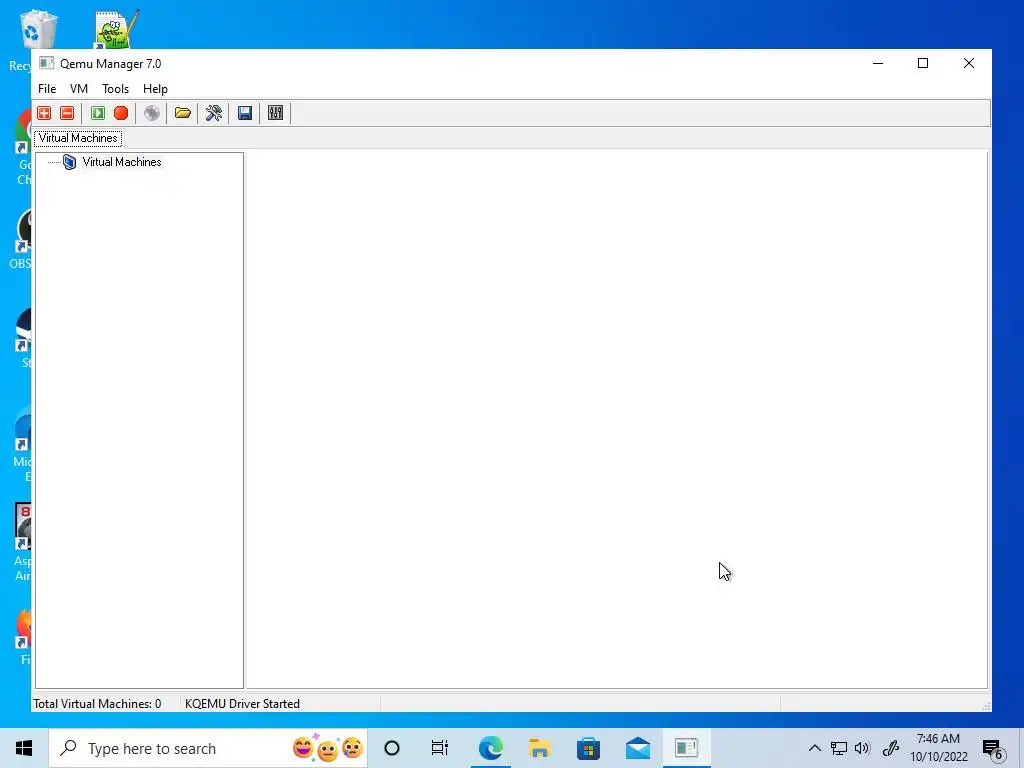Click the green play start VM icon
This screenshot has height=768, width=1024.
(x=98, y=113)
